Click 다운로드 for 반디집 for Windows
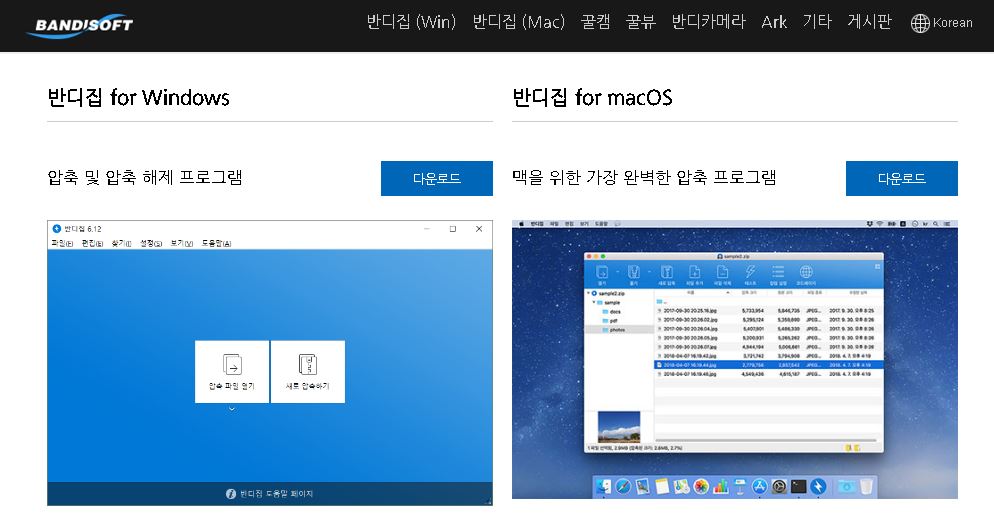 [437, 178]
